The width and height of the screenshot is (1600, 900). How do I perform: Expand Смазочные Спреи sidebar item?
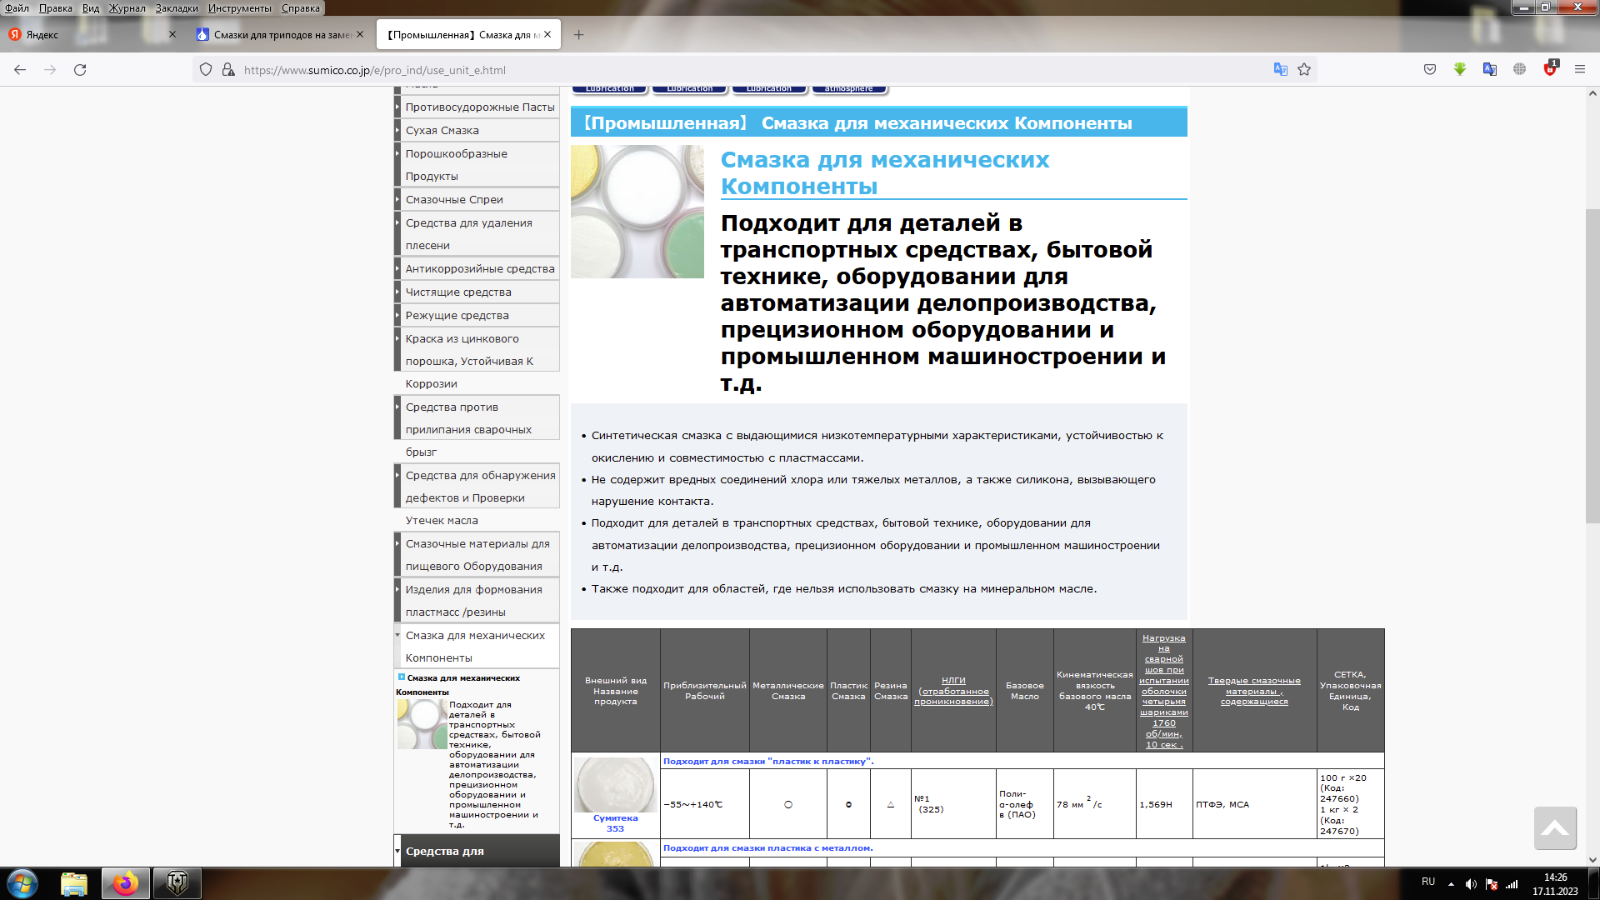point(477,199)
